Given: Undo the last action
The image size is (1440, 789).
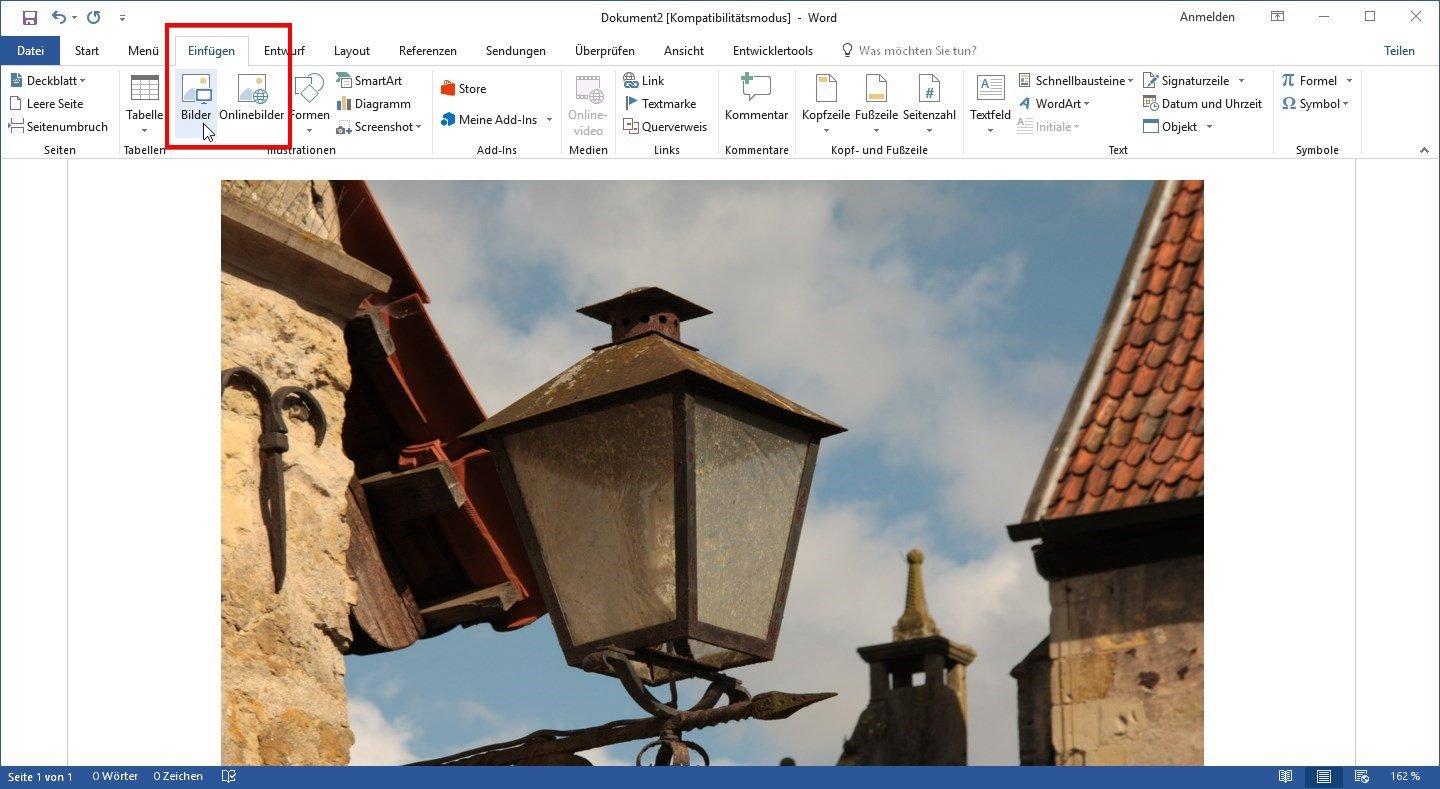Looking at the screenshot, I should click(58, 17).
